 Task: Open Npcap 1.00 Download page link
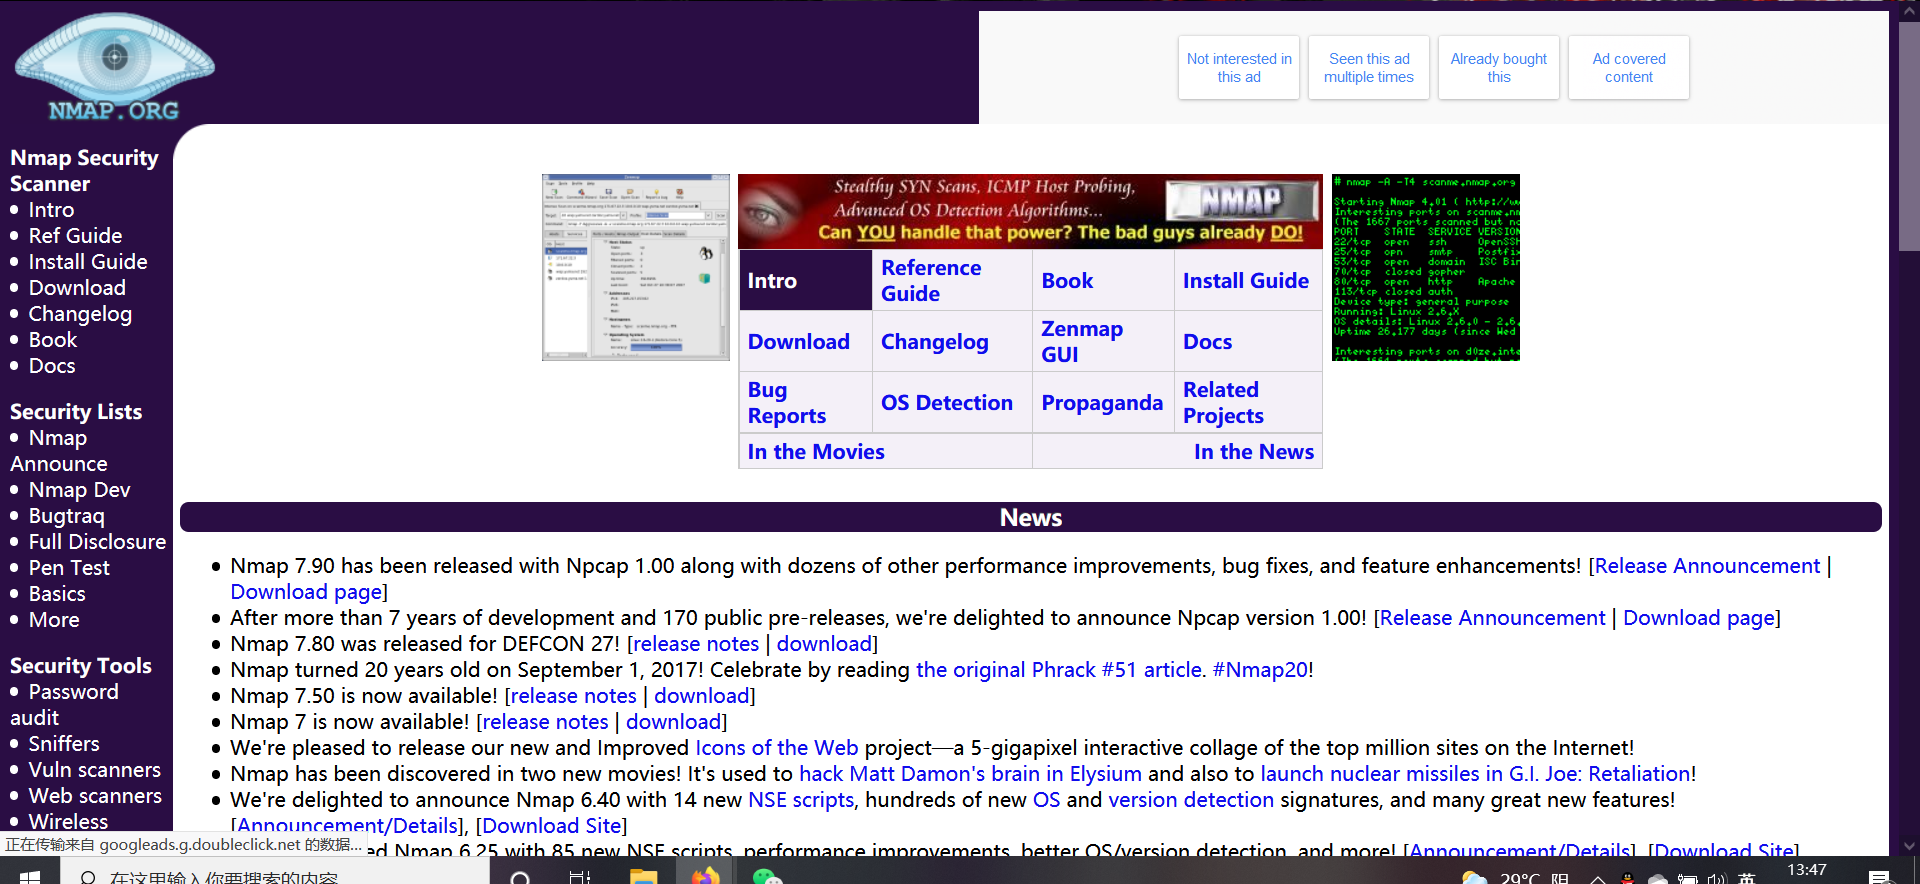[1699, 618]
